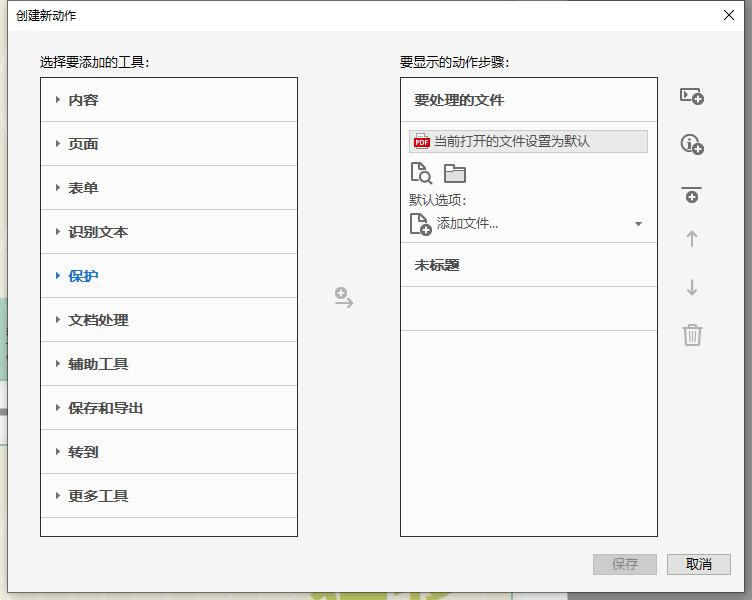The height and width of the screenshot is (600, 752).
Task: Expand the 转到 tool category
Action: [x=169, y=452]
